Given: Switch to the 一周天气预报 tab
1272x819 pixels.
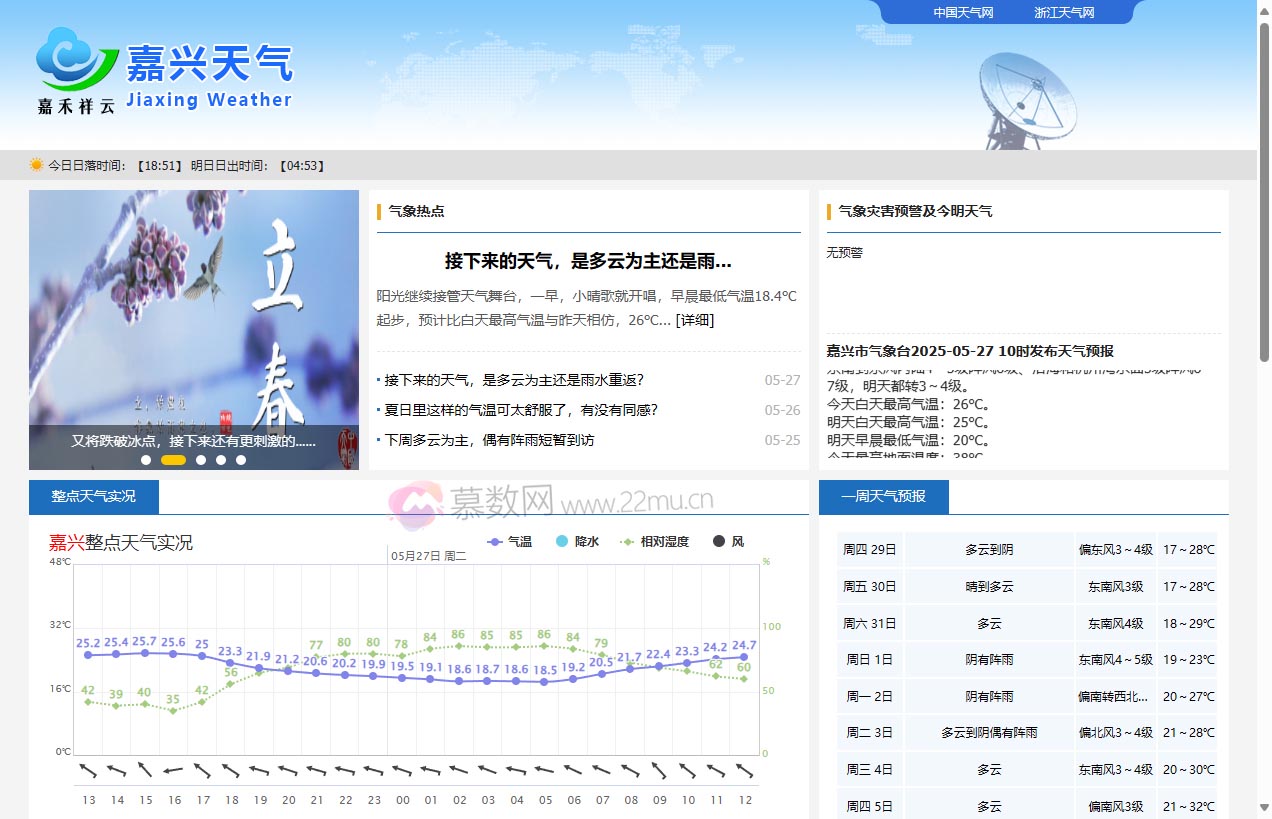Looking at the screenshot, I should click(x=882, y=496).
